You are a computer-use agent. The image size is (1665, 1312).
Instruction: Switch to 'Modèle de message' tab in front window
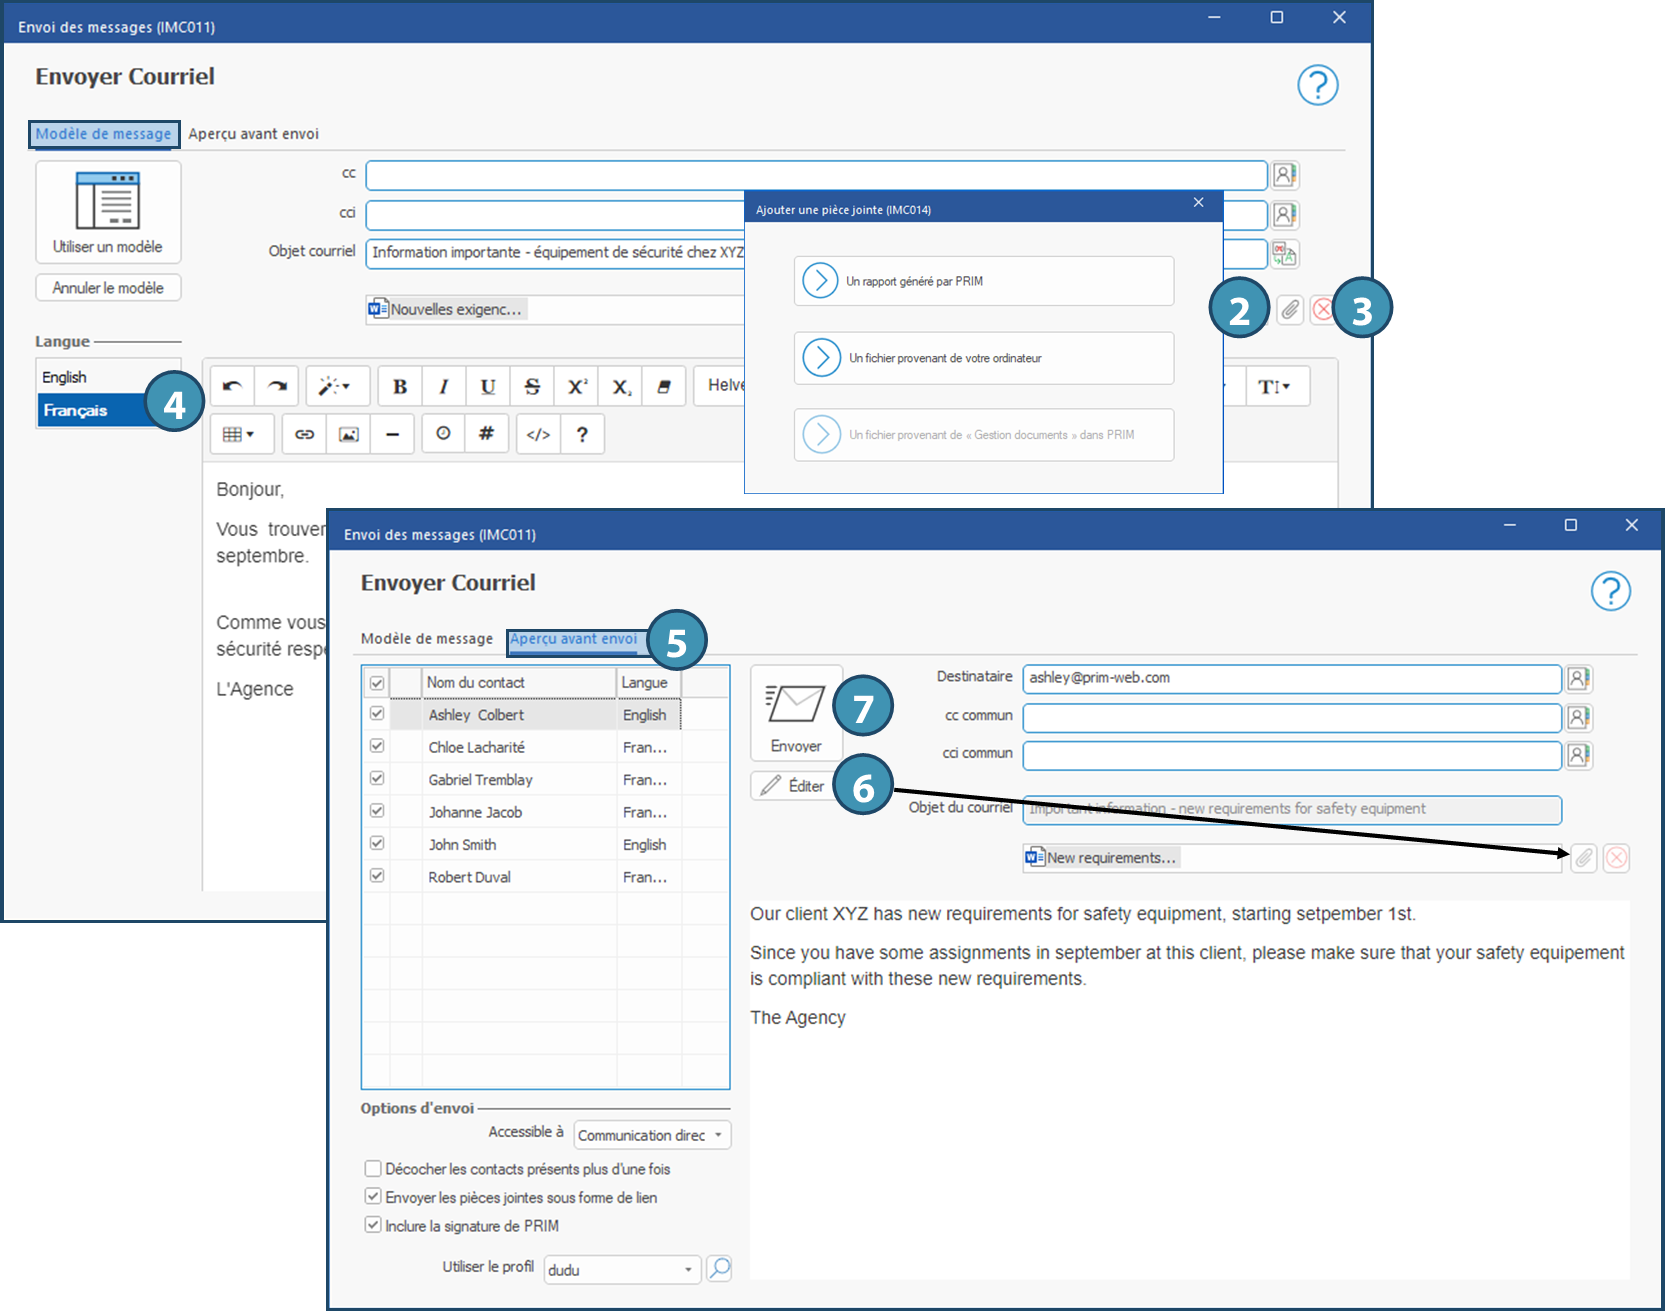(x=427, y=639)
